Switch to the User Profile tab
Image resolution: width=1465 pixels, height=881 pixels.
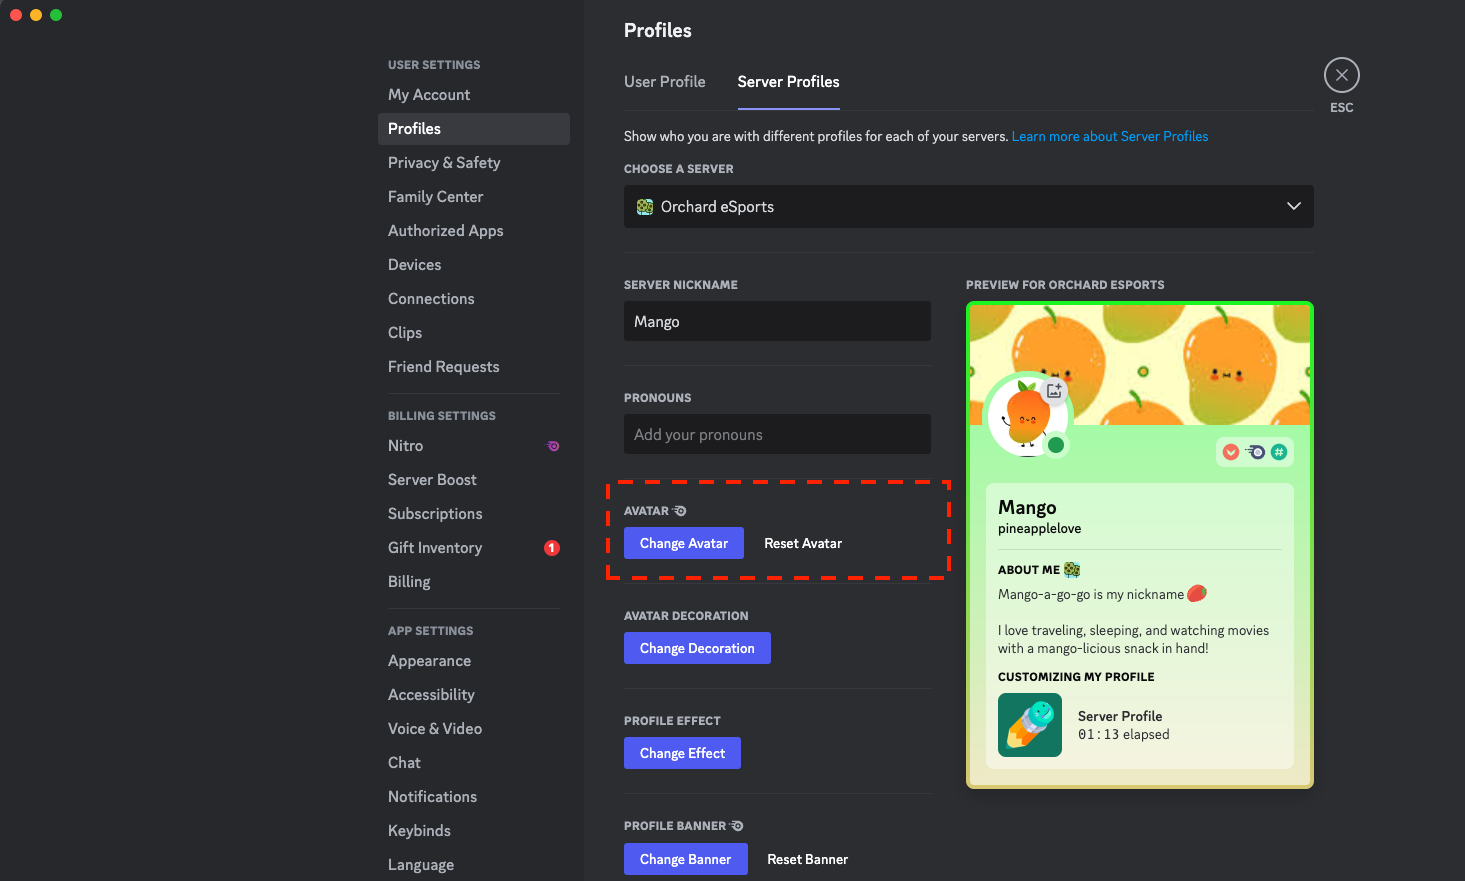(x=664, y=82)
